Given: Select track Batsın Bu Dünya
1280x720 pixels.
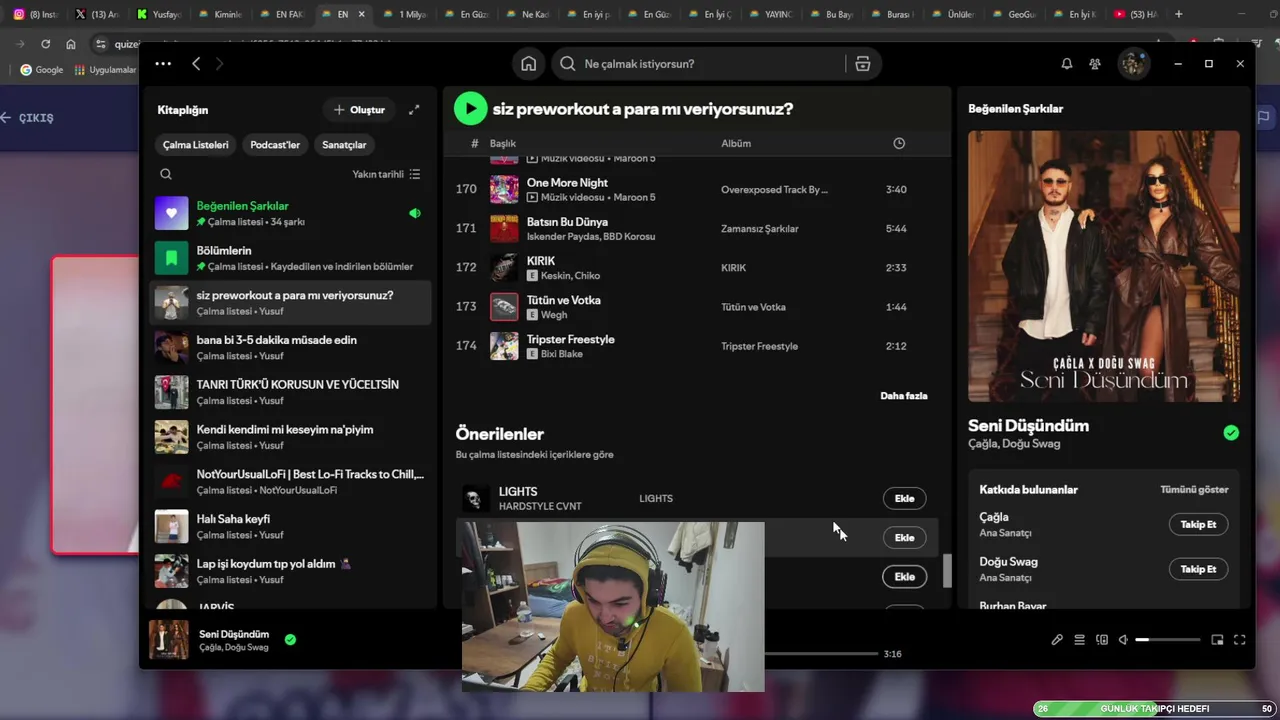Looking at the screenshot, I should 697,228.
